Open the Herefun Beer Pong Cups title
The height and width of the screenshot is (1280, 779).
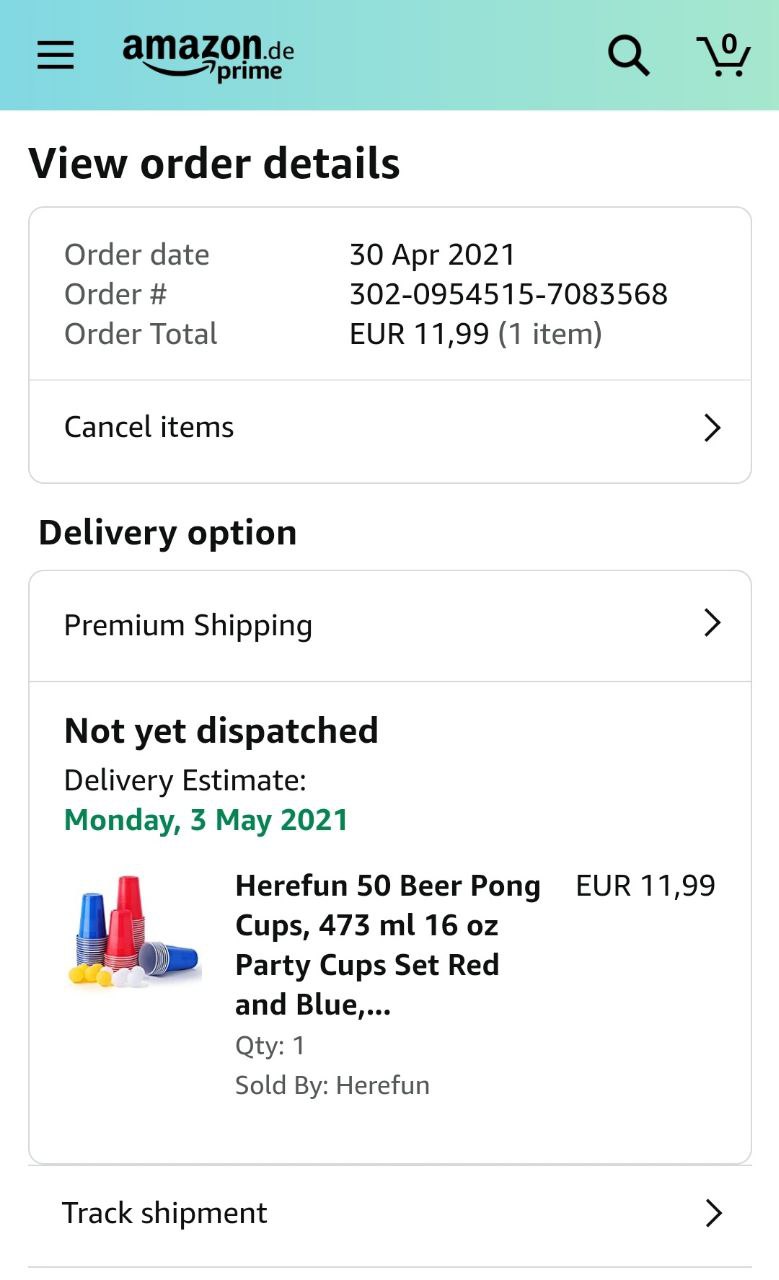[388, 945]
